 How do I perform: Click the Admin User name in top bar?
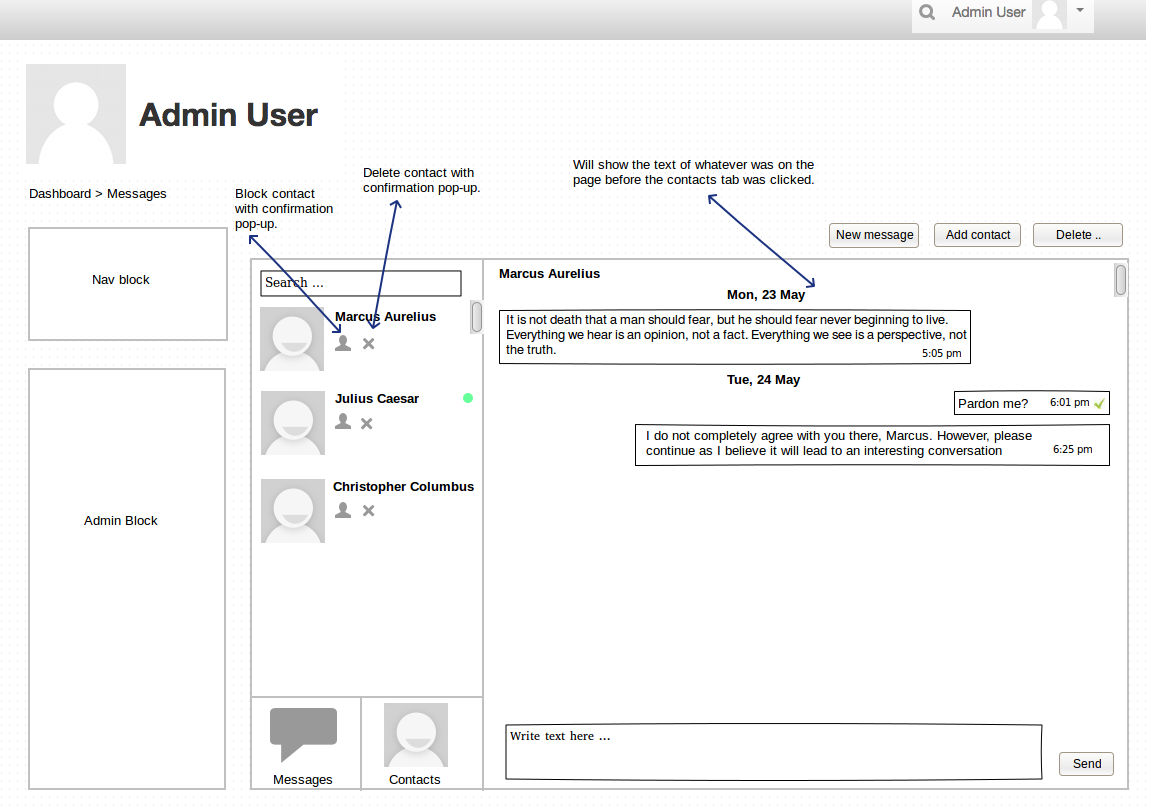tap(988, 12)
